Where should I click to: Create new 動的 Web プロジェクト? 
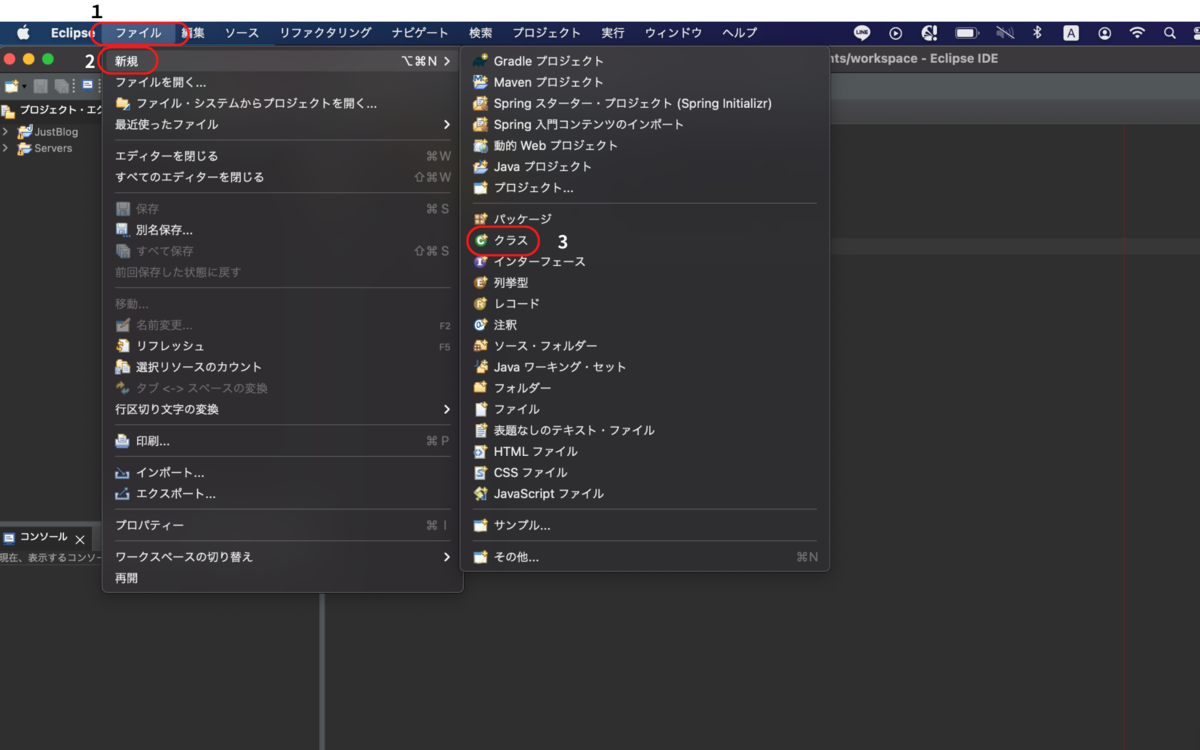point(645,145)
